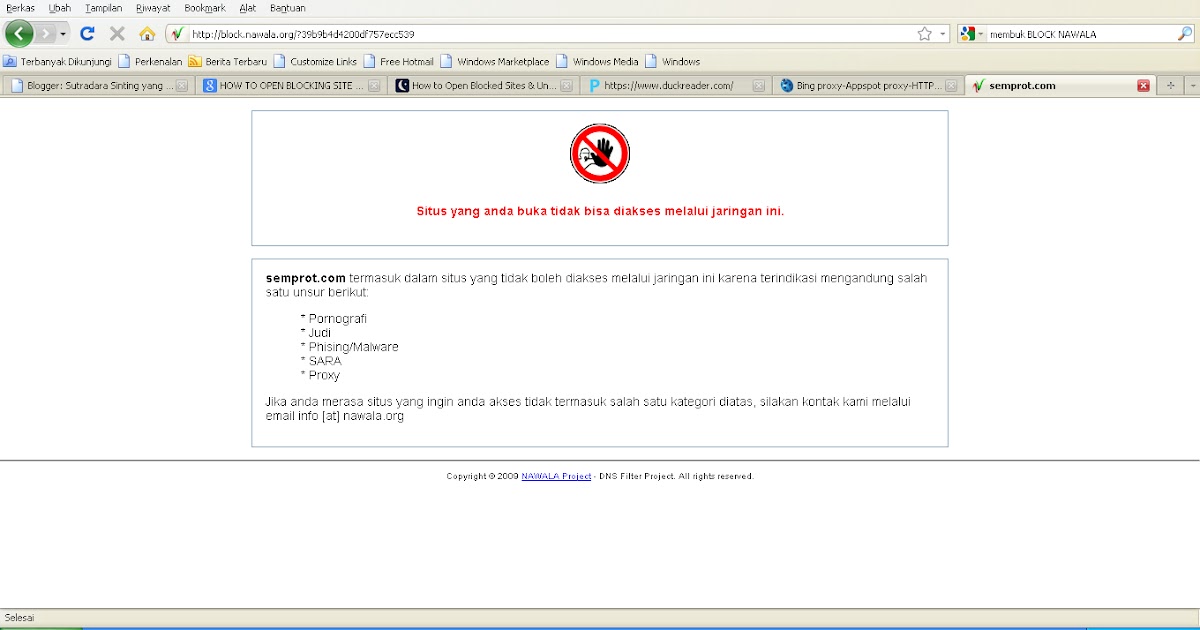Close the HOW TO OPEN BLOCKING SITE tab
The height and width of the screenshot is (630, 1200).
pyautogui.click(x=374, y=86)
